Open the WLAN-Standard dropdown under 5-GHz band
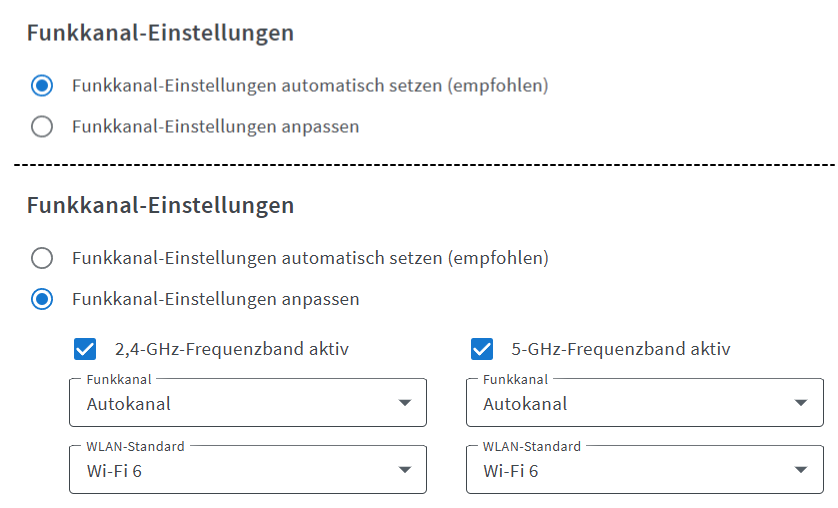 [x=644, y=469]
